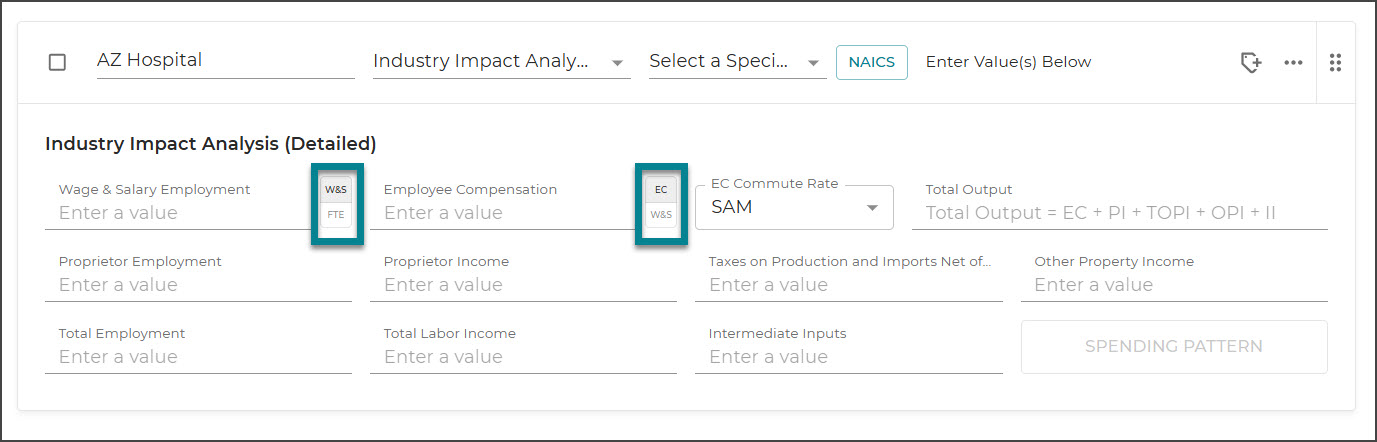The width and height of the screenshot is (1377, 442).
Task: Open the EC Commute Rate SAM dropdown
Action: [x=794, y=208]
